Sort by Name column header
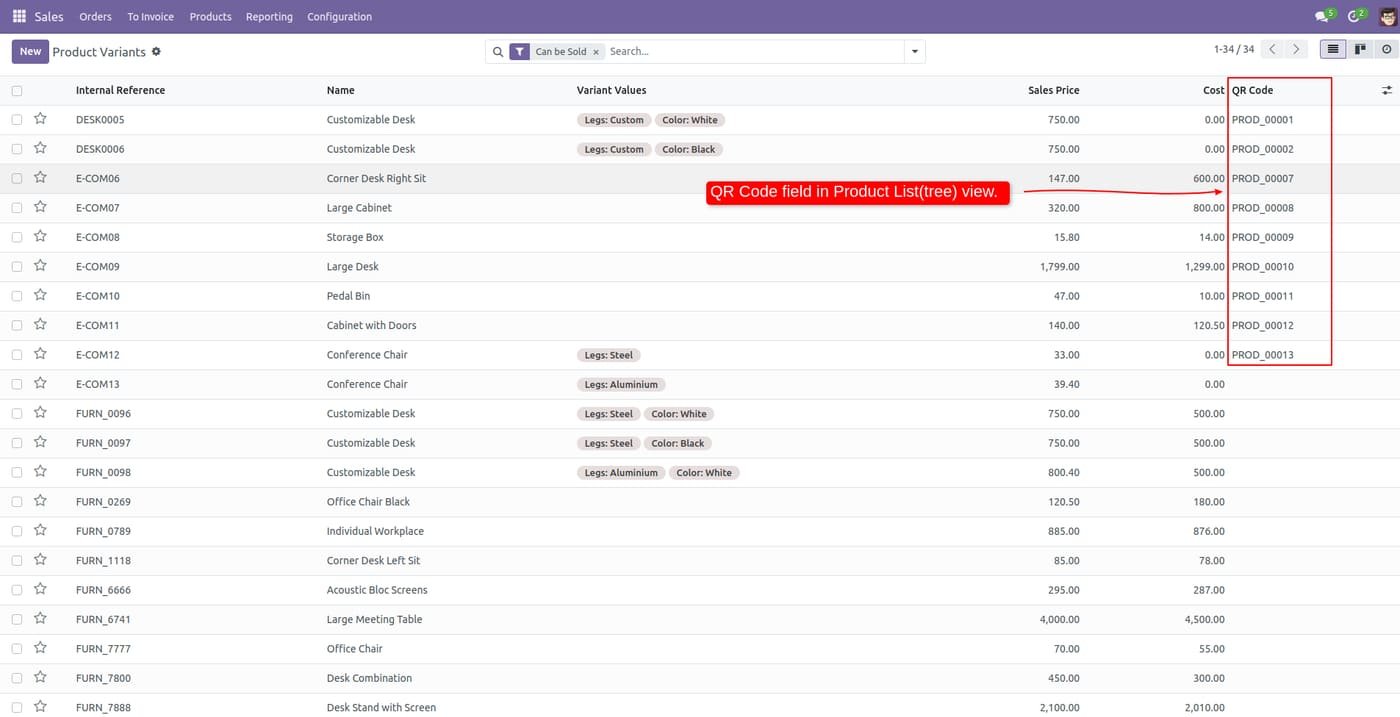This screenshot has width=1400, height=717. coord(340,90)
